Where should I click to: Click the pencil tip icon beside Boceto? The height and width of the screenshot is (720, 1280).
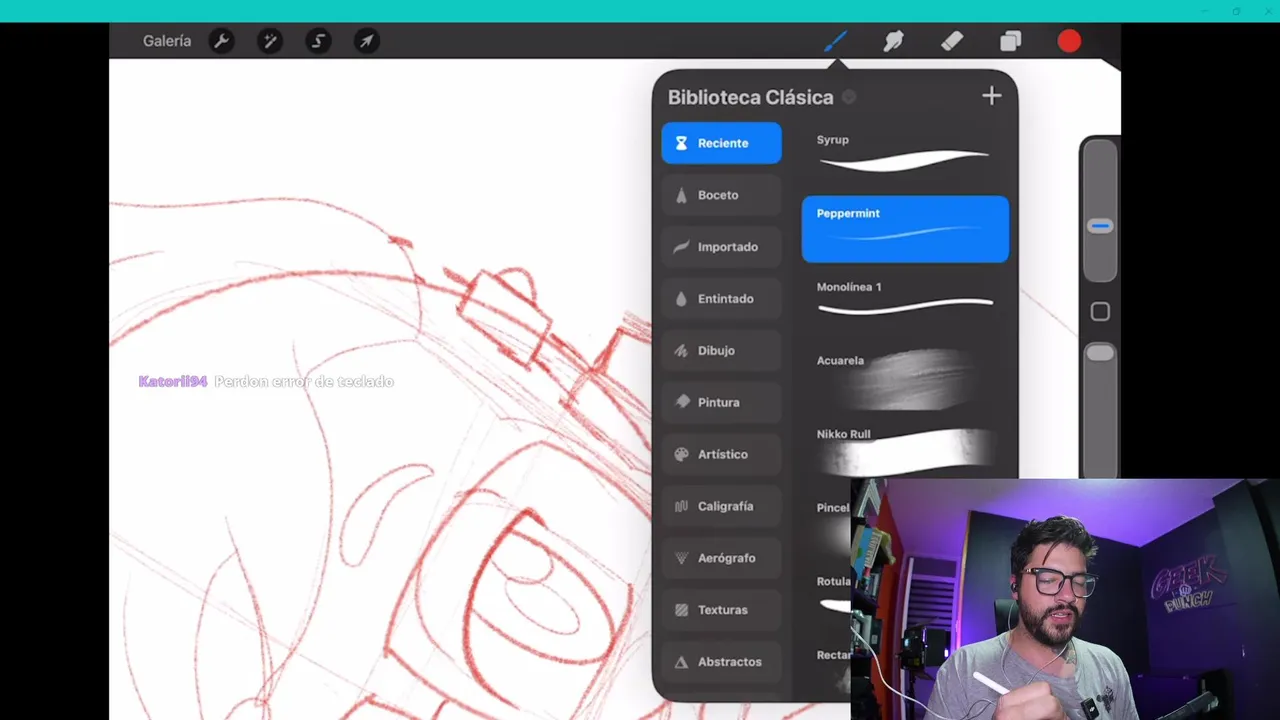coord(681,195)
